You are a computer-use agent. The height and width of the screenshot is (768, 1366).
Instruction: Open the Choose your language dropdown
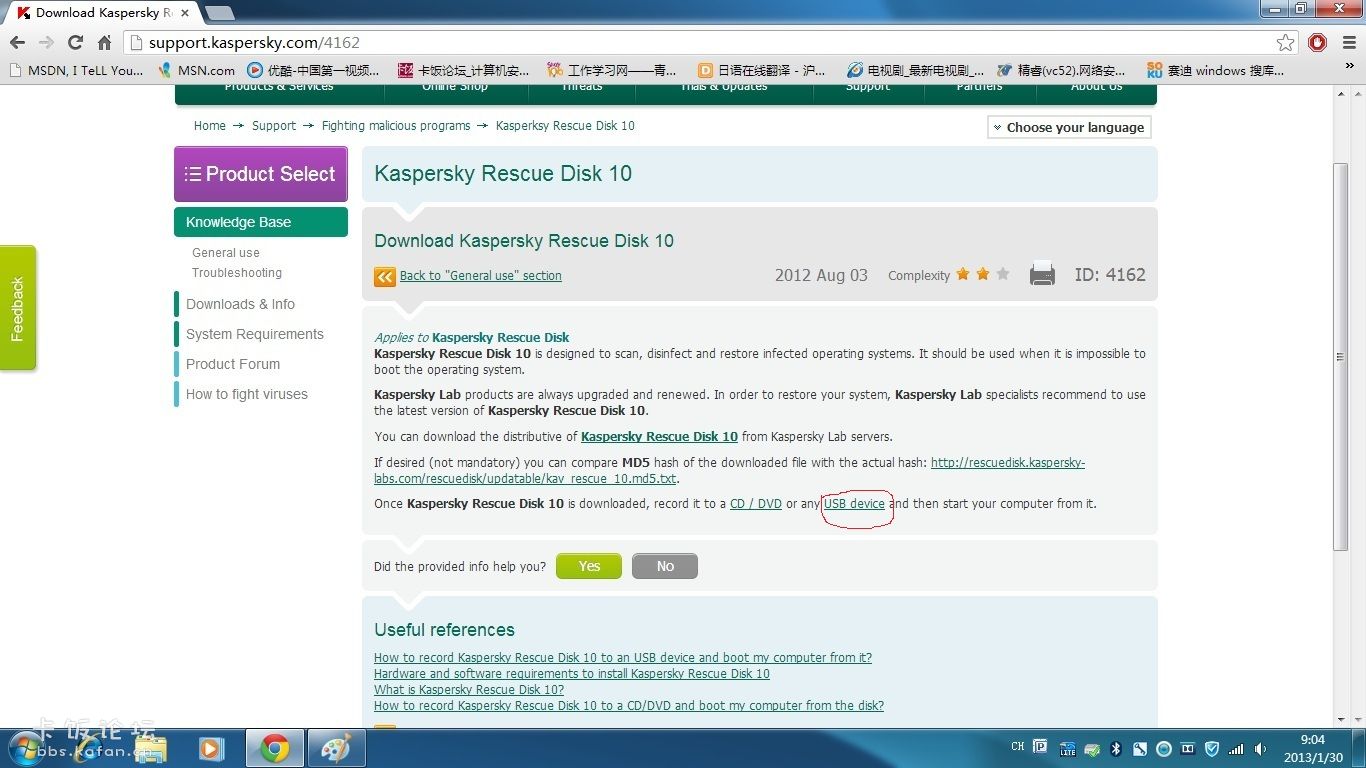[1069, 127]
